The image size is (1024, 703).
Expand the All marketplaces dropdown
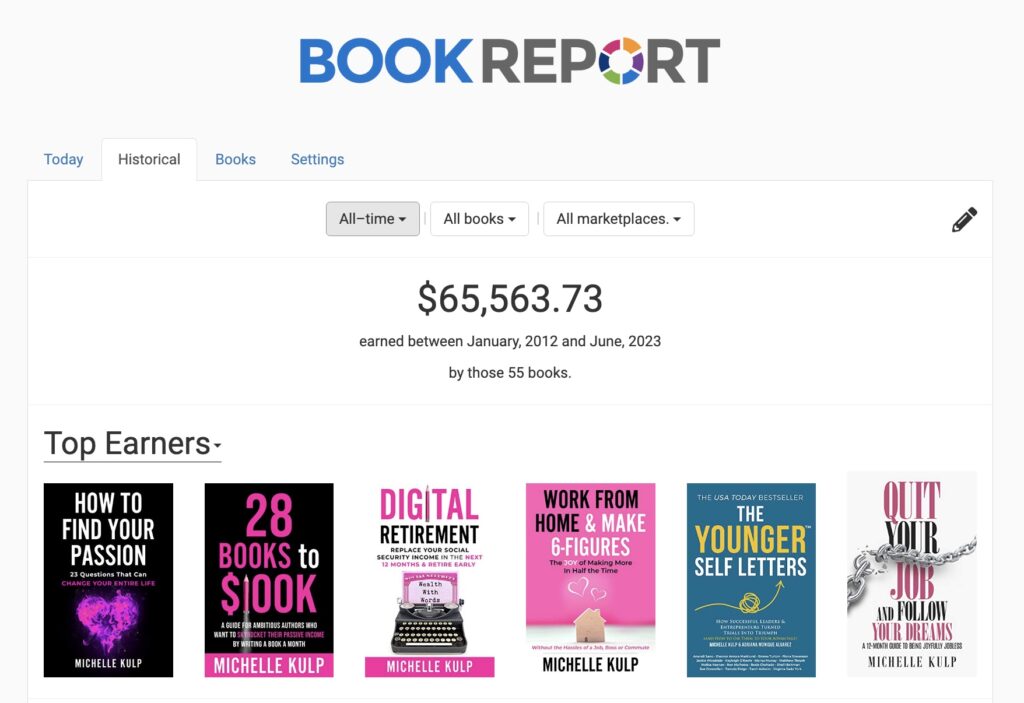click(618, 219)
